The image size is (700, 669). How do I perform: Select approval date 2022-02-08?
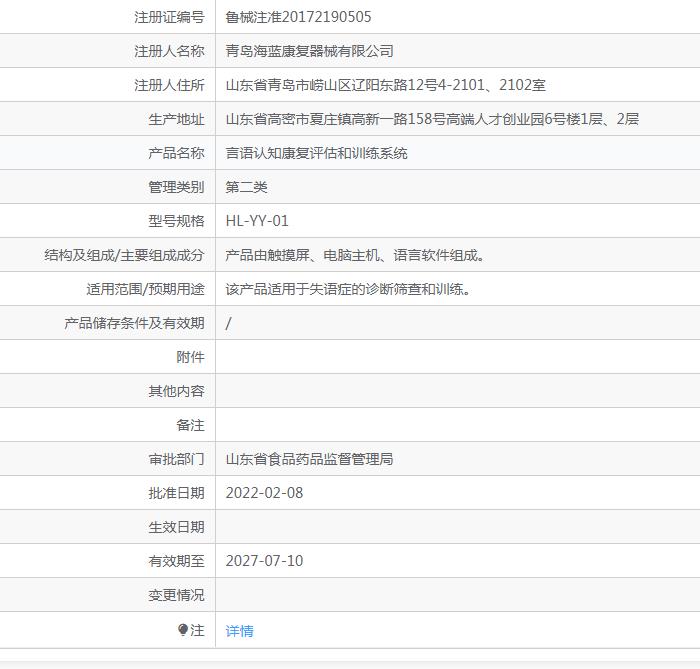click(264, 493)
